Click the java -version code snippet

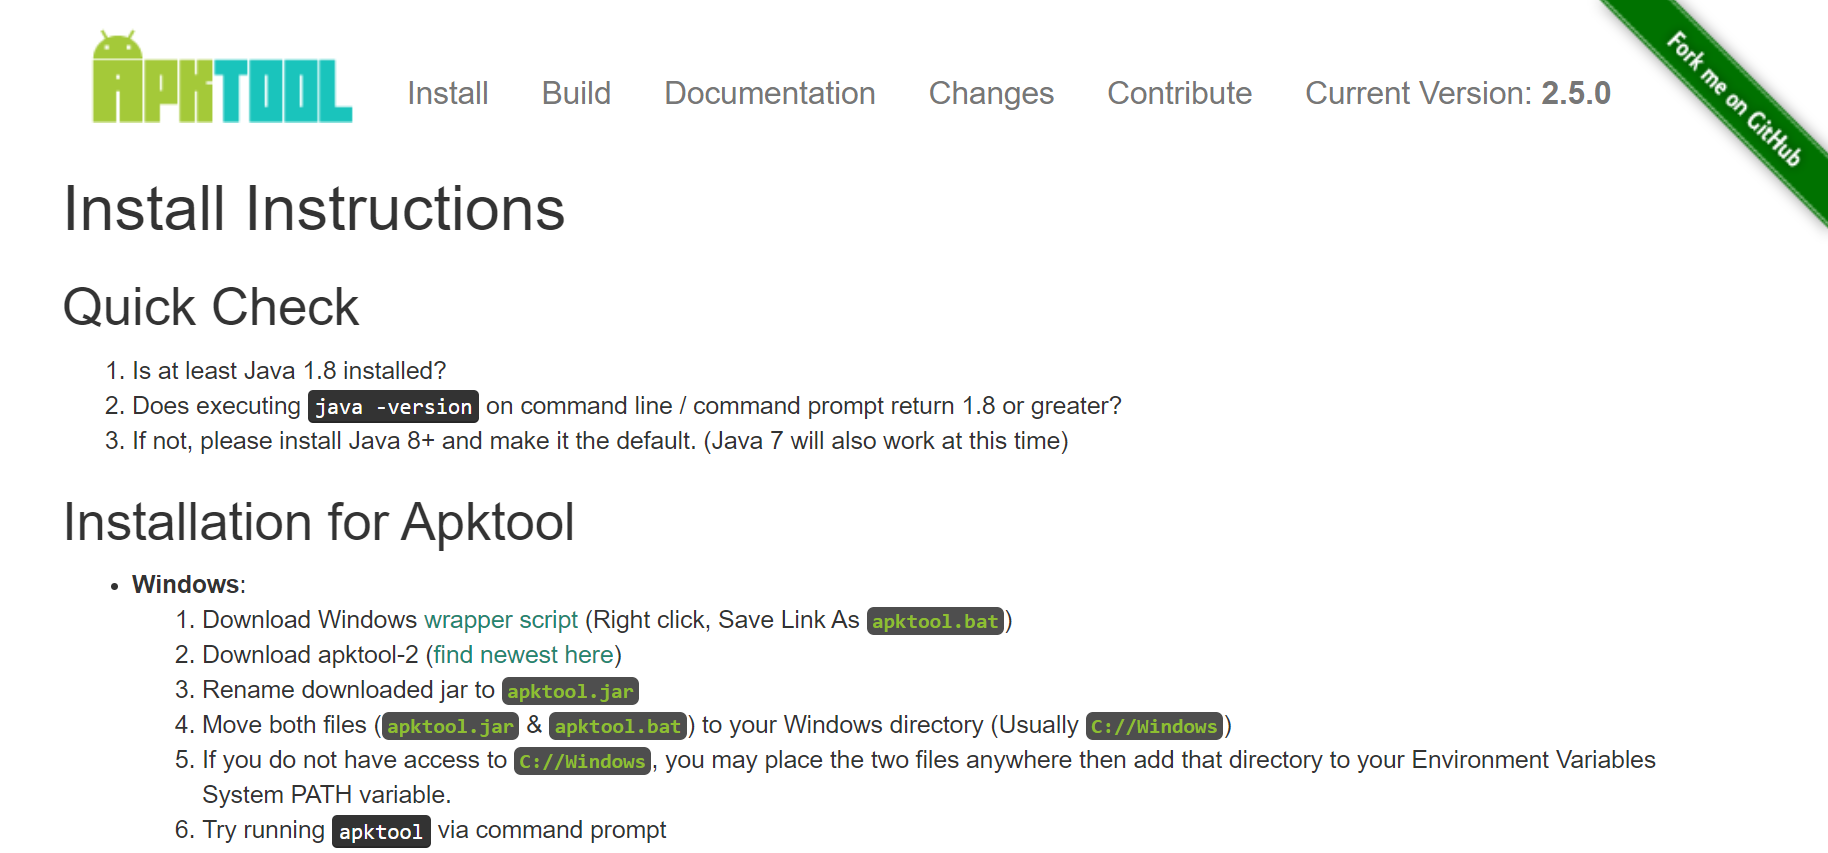pyautogui.click(x=393, y=406)
